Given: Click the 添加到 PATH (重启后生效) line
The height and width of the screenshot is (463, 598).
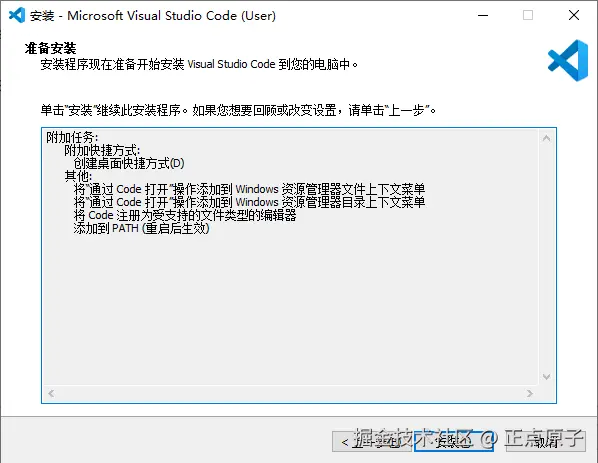Looking at the screenshot, I should pyautogui.click(x=141, y=228).
